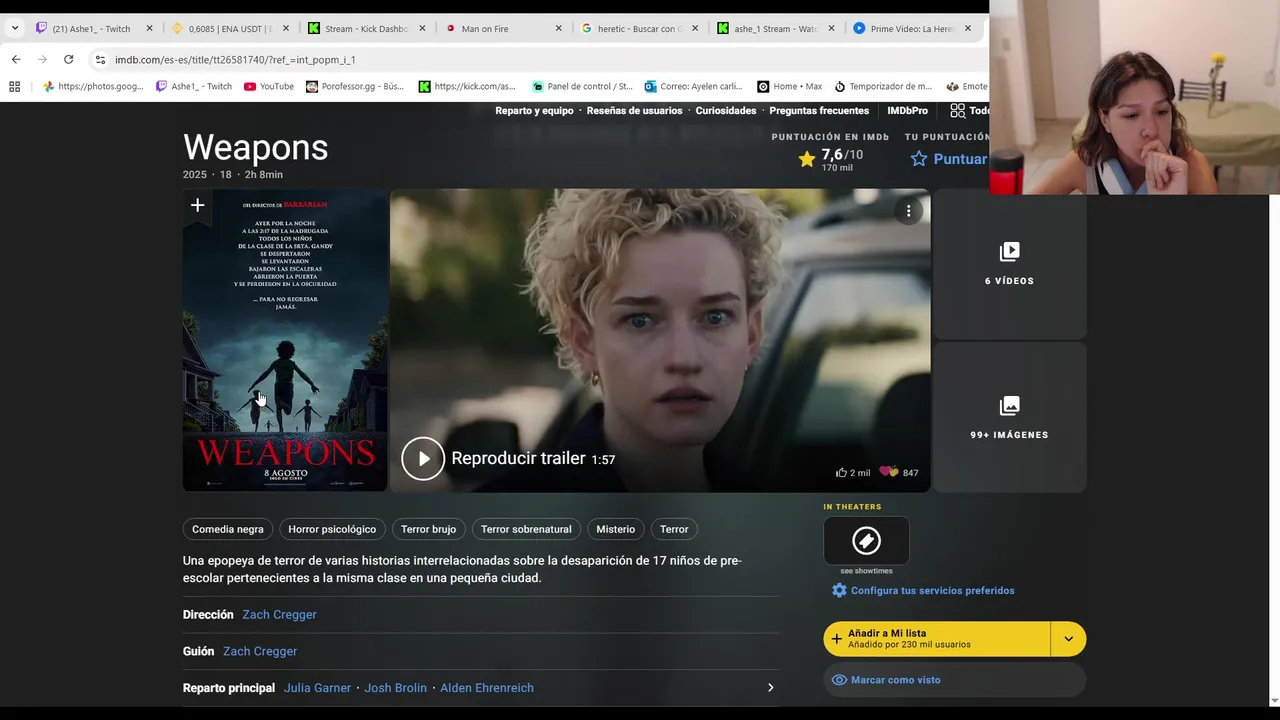Open the Misterio genre chip

click(x=615, y=529)
